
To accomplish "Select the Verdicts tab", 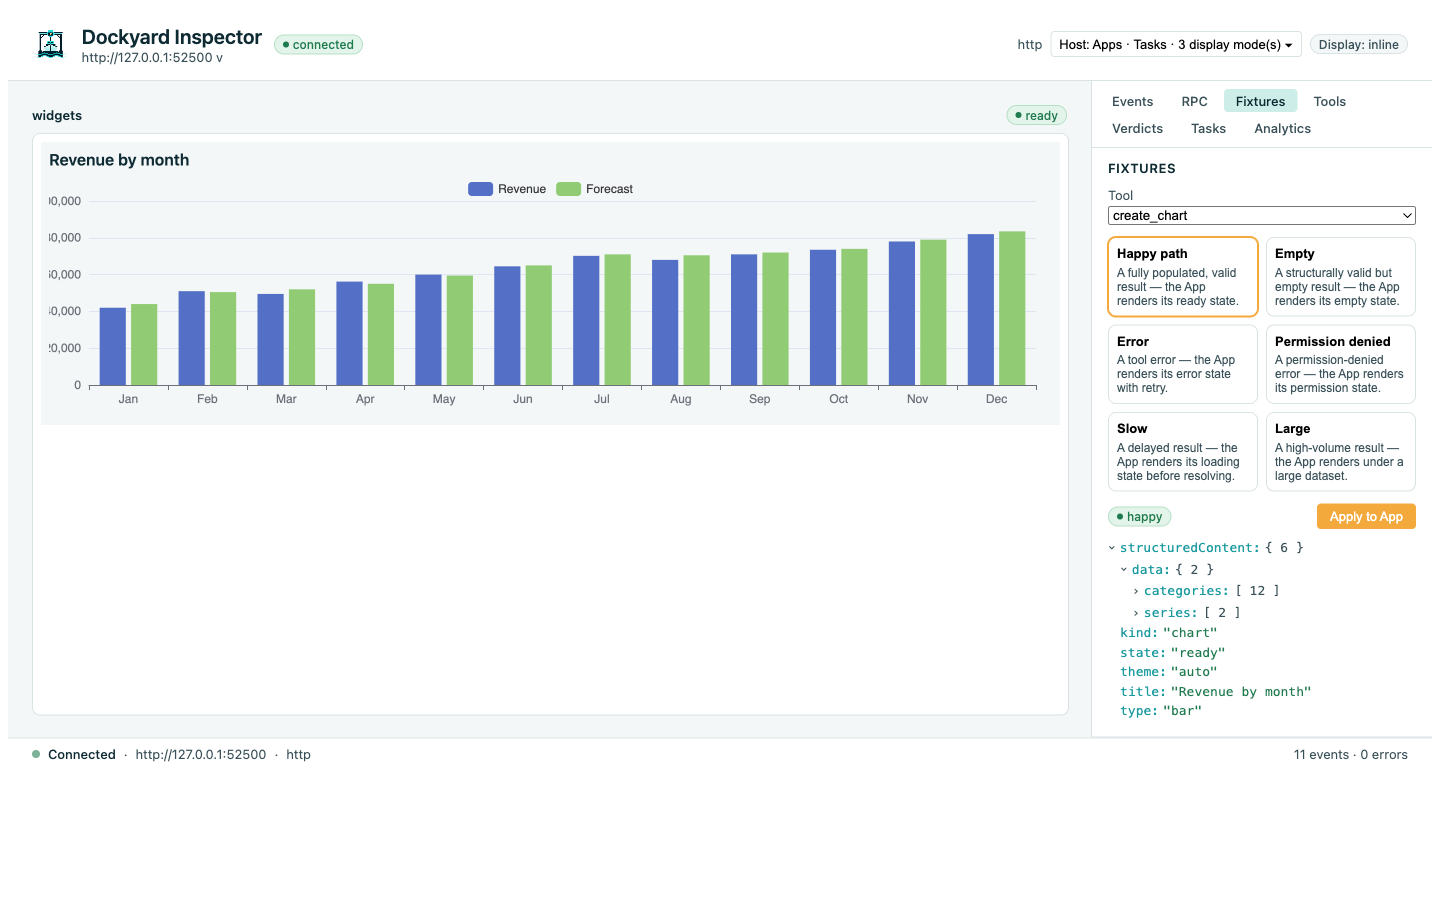I will point(1137,128).
